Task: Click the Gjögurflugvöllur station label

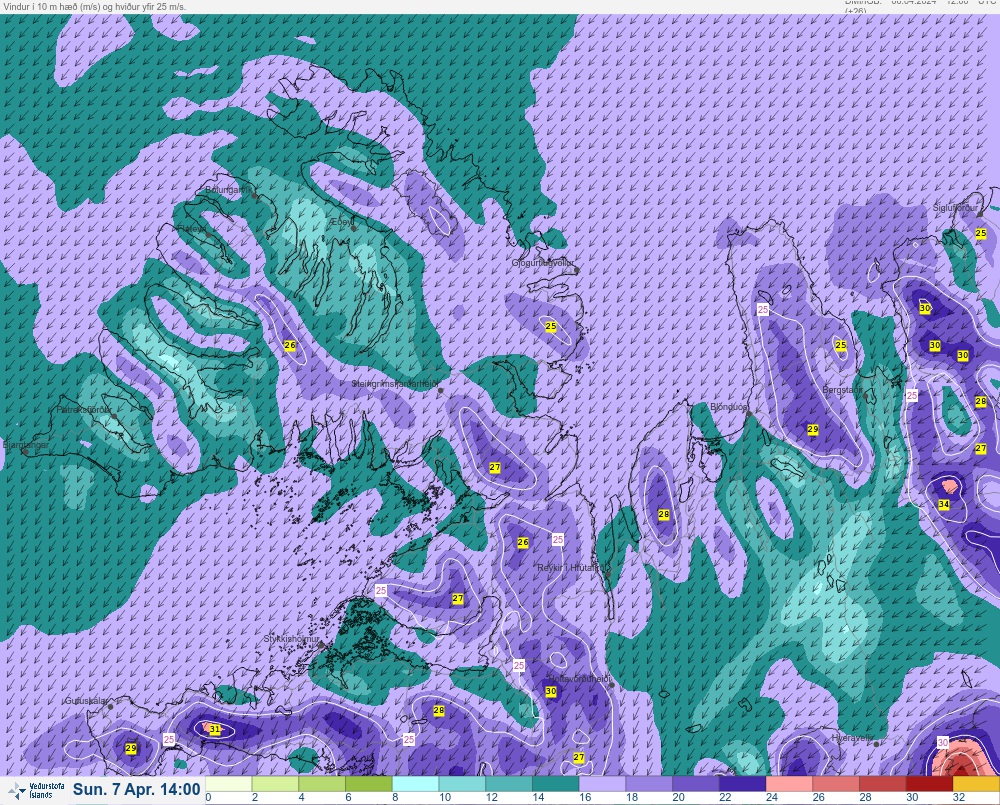Action: coord(543,263)
